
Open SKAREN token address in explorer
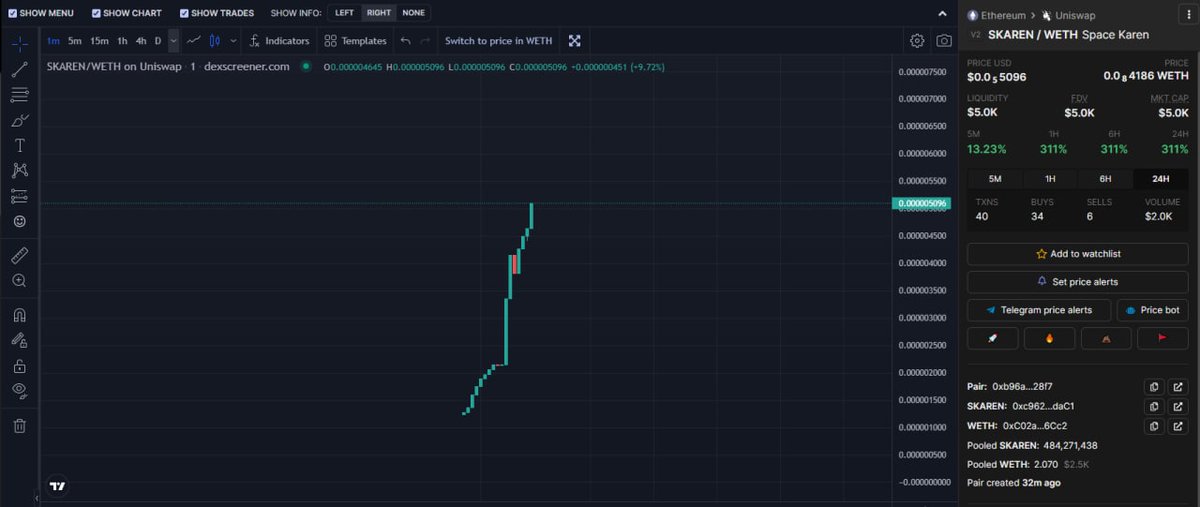(x=1178, y=406)
